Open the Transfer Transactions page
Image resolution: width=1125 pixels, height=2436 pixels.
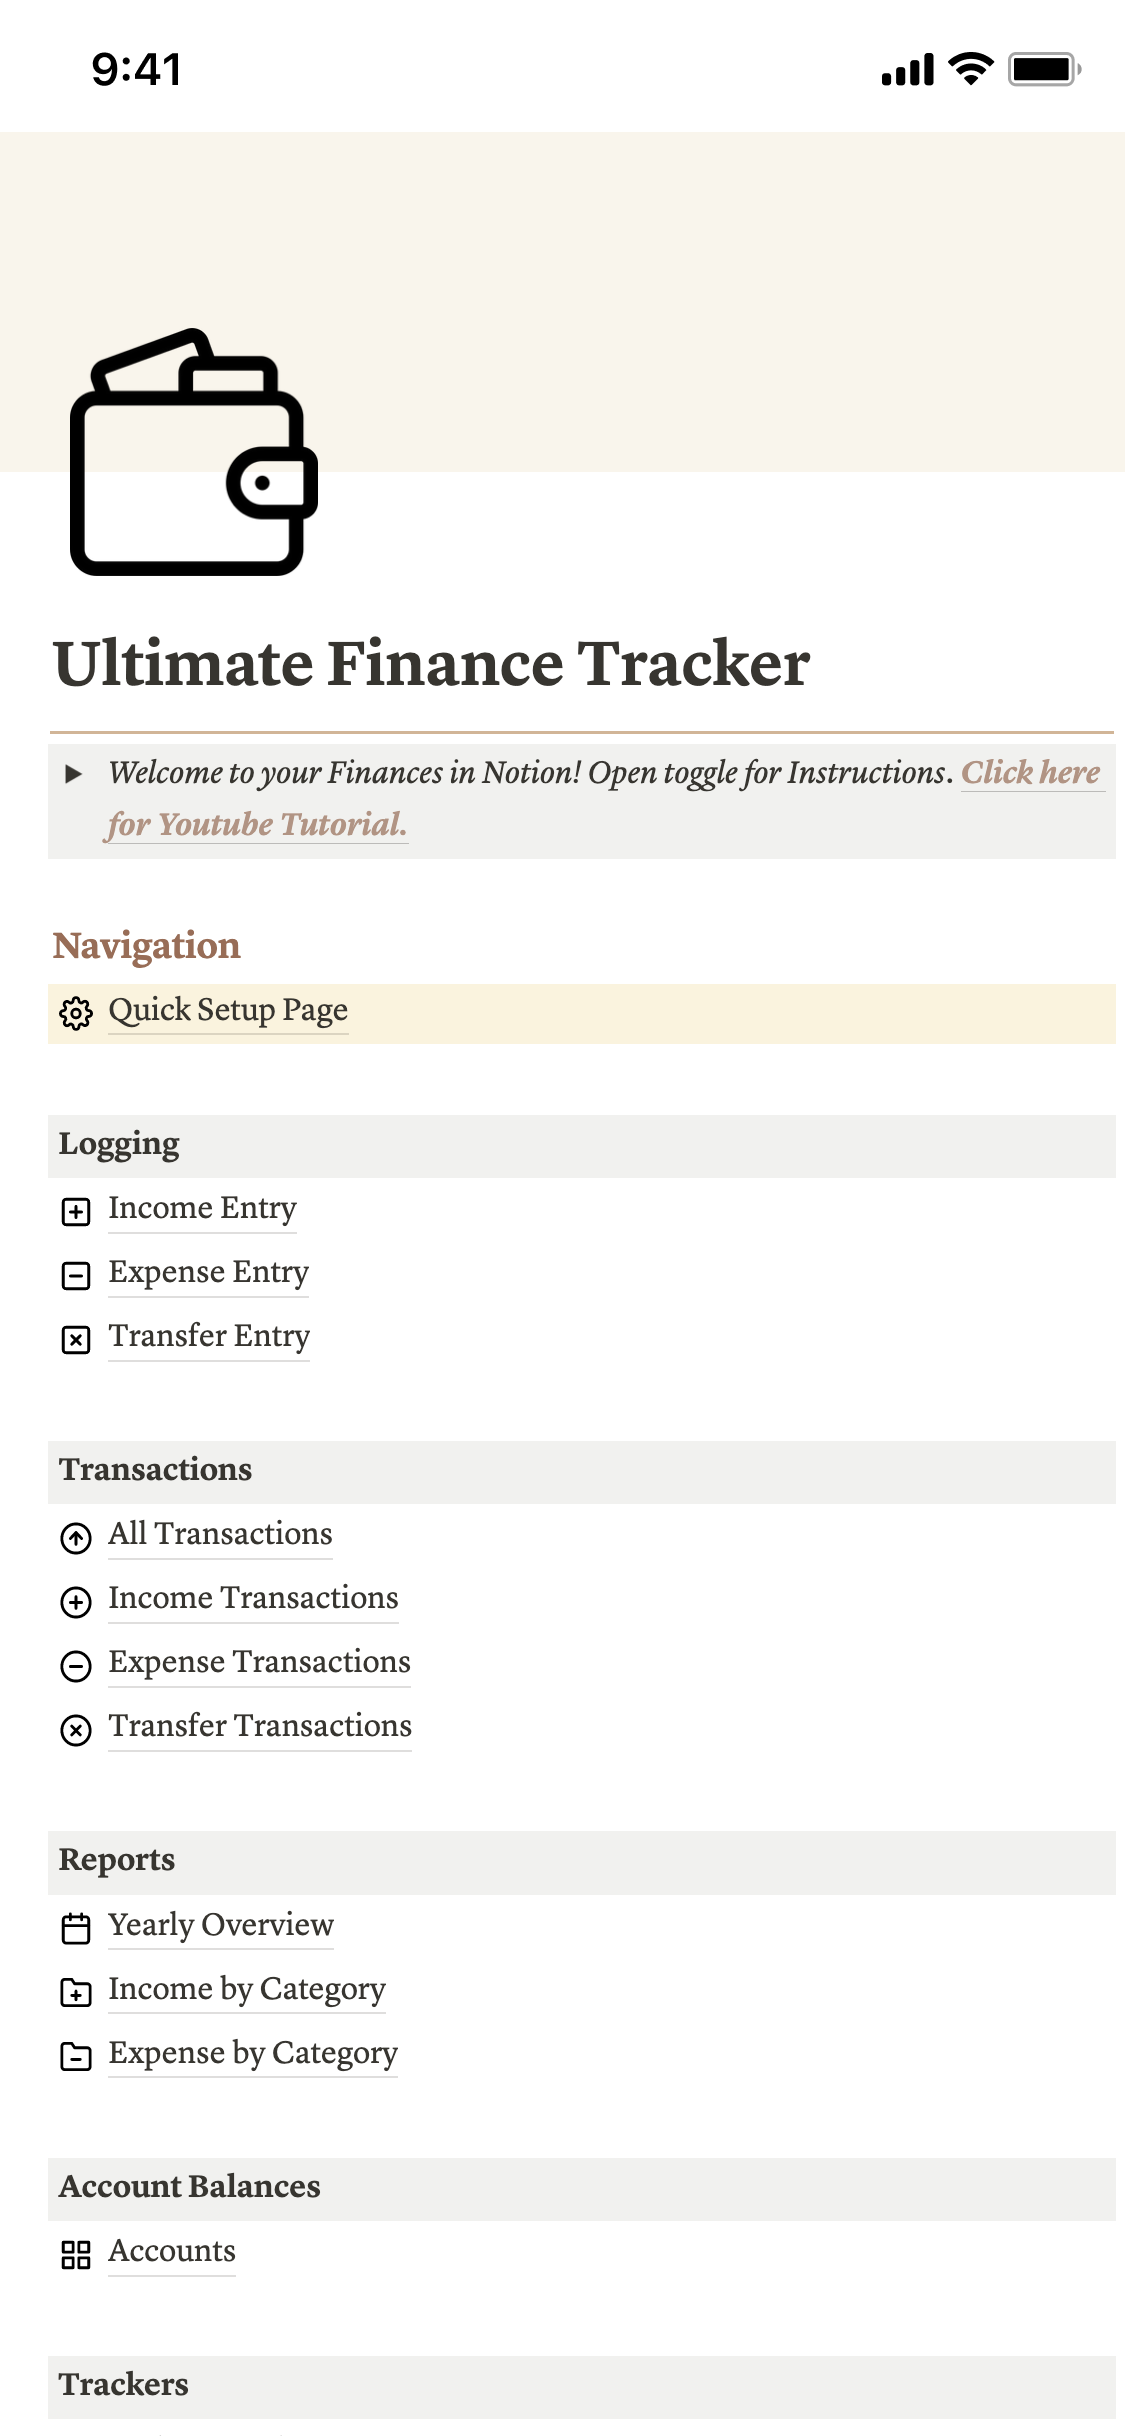point(260,1726)
